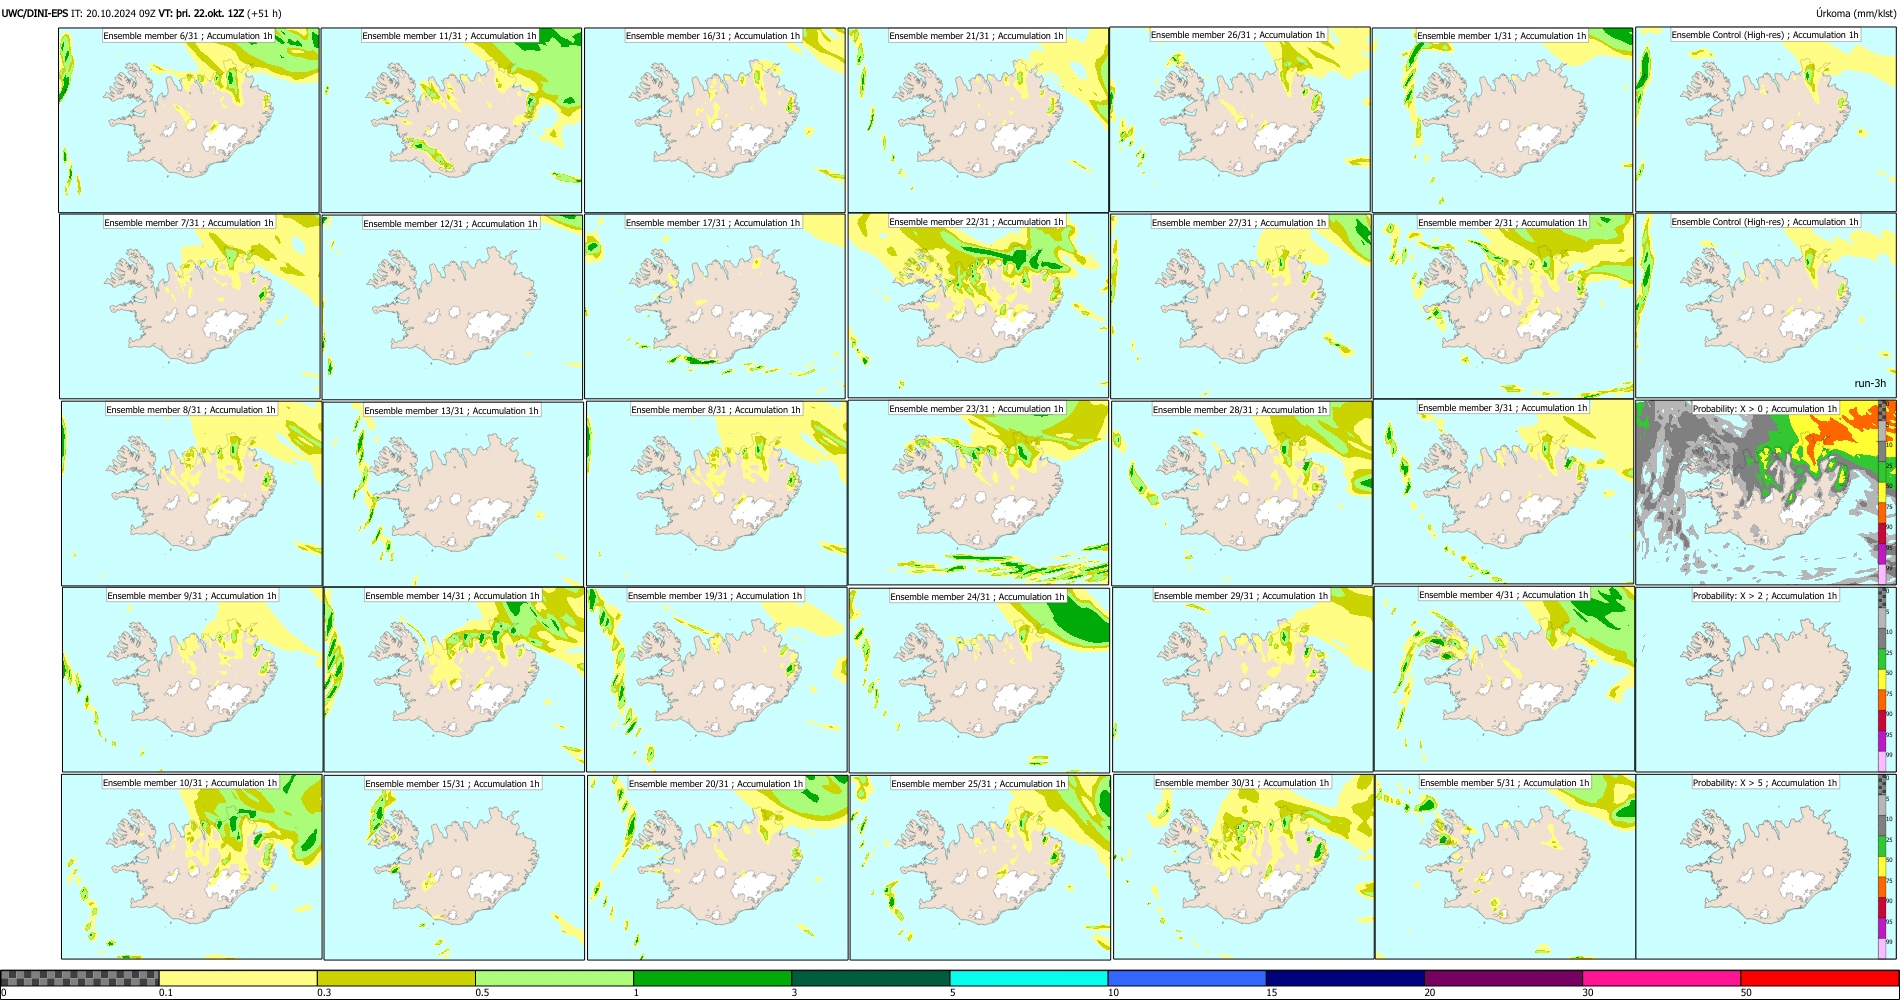
Task: Click the 'Probability: X > 0 ; Accumulation 1h' title
Action: 1765,408
